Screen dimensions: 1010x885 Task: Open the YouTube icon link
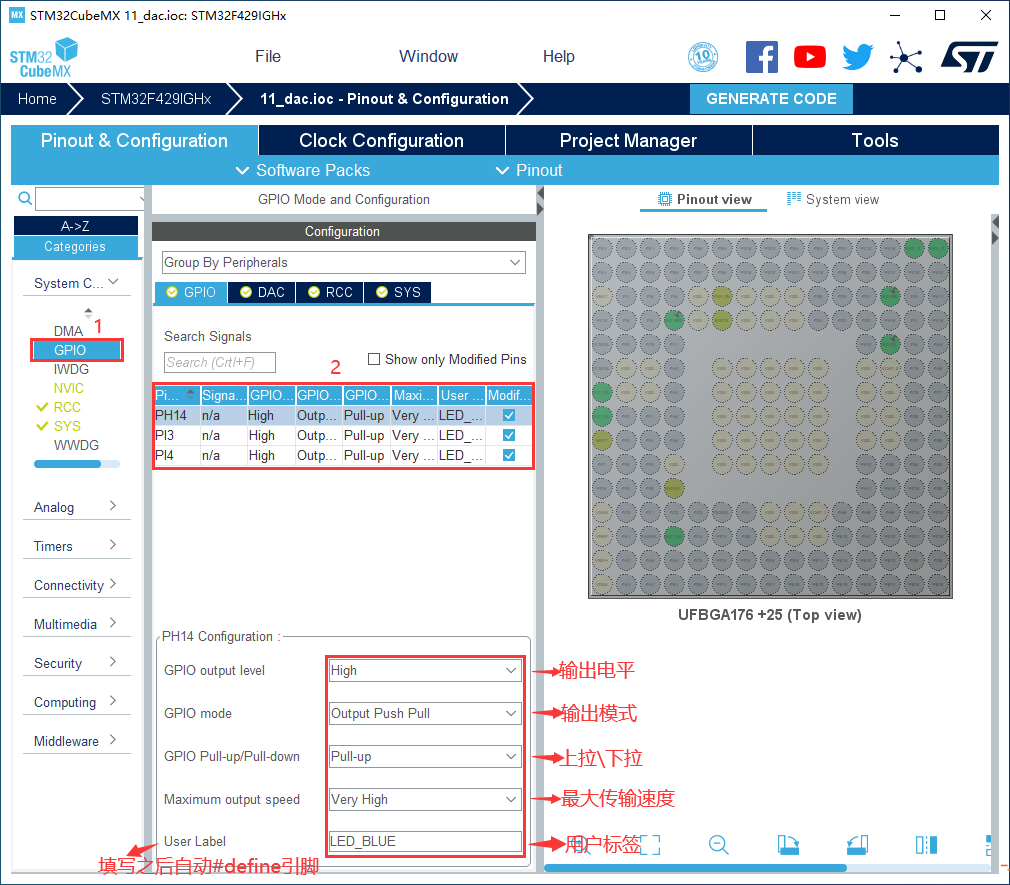pyautogui.click(x=810, y=57)
